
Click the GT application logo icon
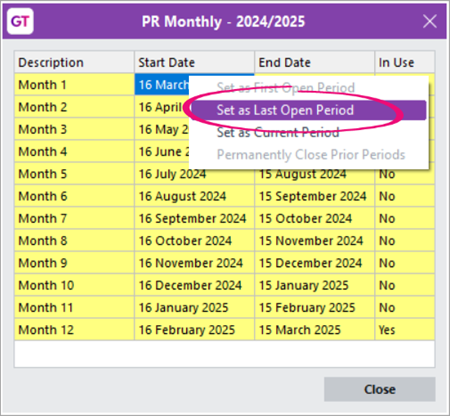pos(20,22)
